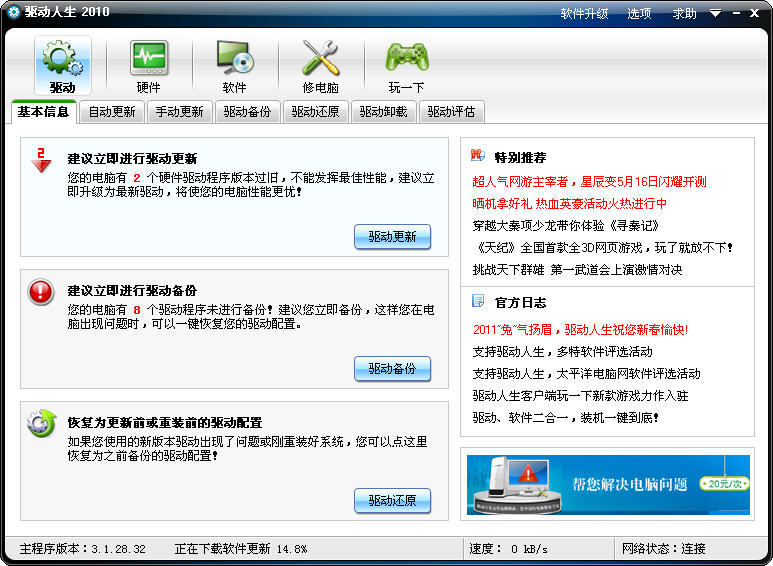Screen dimensions: 773x566
Task: Click the red download arrow update icon
Action: (x=41, y=160)
